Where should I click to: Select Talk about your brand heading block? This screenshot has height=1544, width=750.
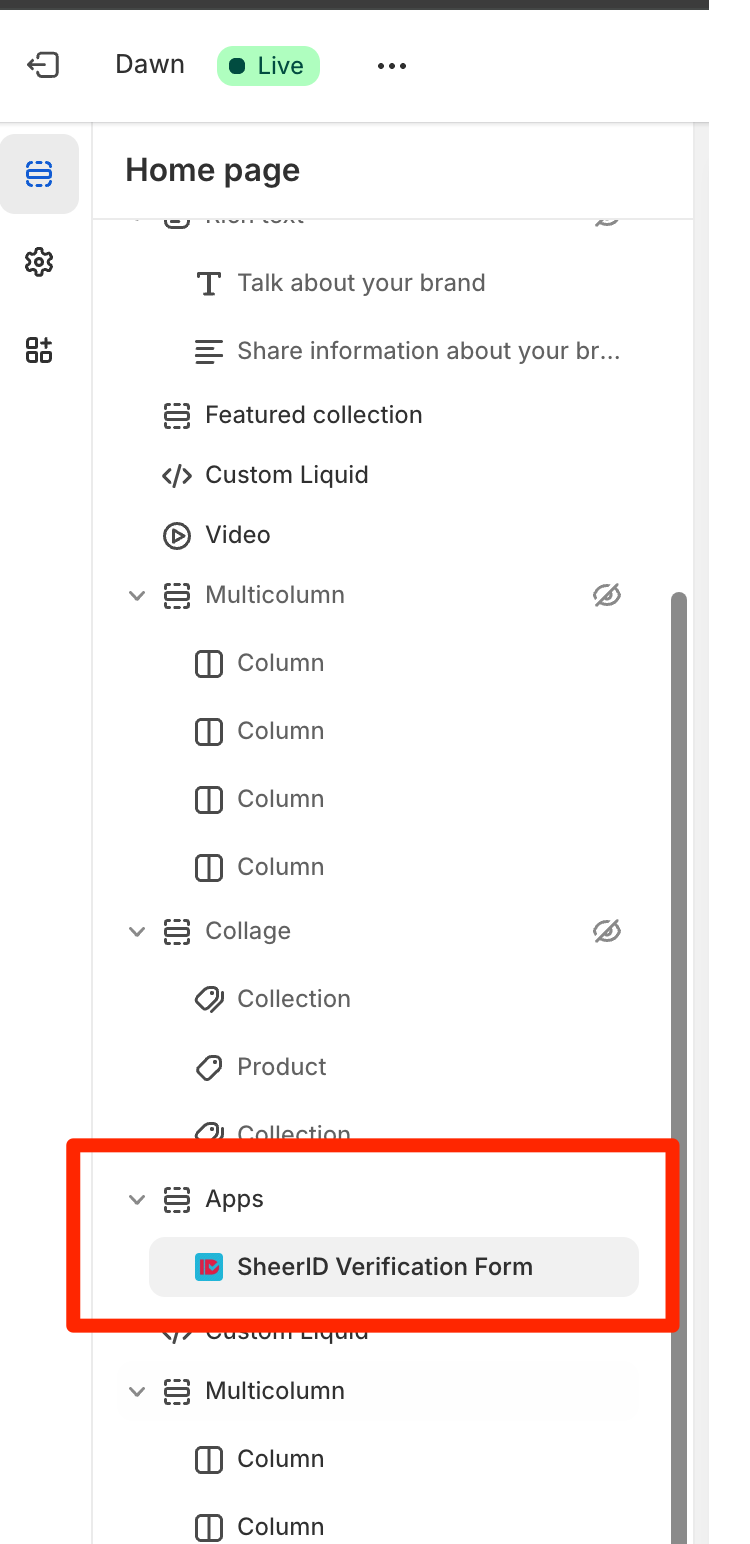coord(361,283)
